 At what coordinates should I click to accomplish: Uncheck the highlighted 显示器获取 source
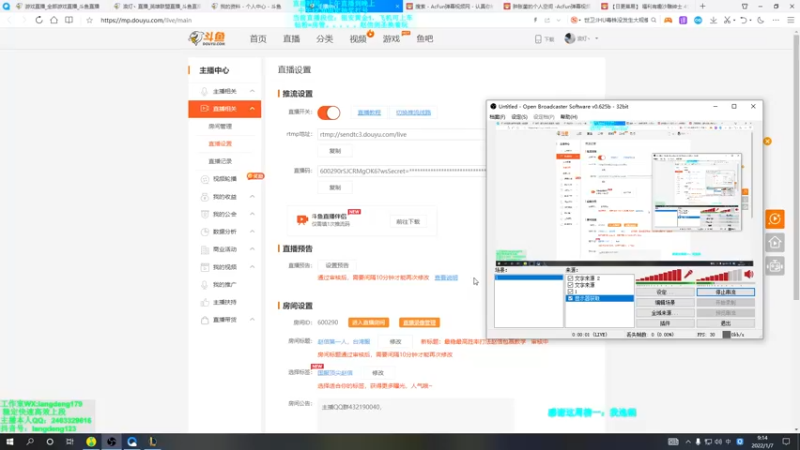point(570,298)
